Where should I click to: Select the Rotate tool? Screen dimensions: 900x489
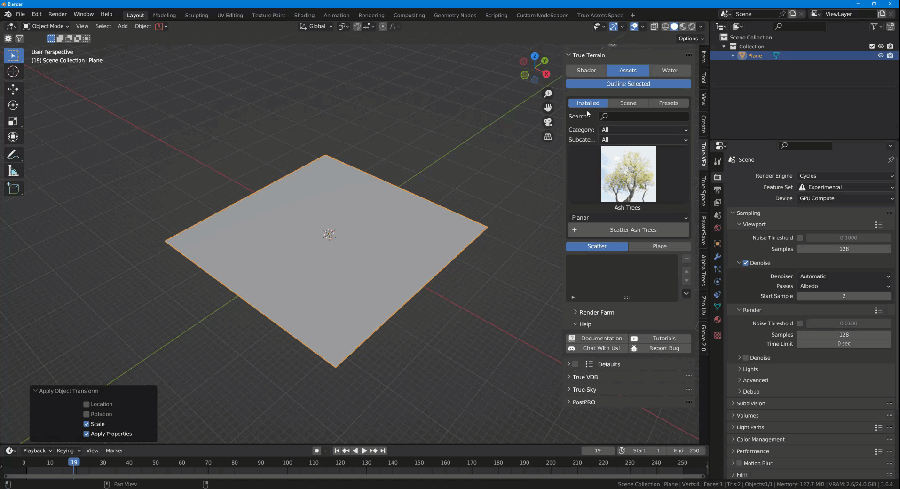click(x=13, y=105)
